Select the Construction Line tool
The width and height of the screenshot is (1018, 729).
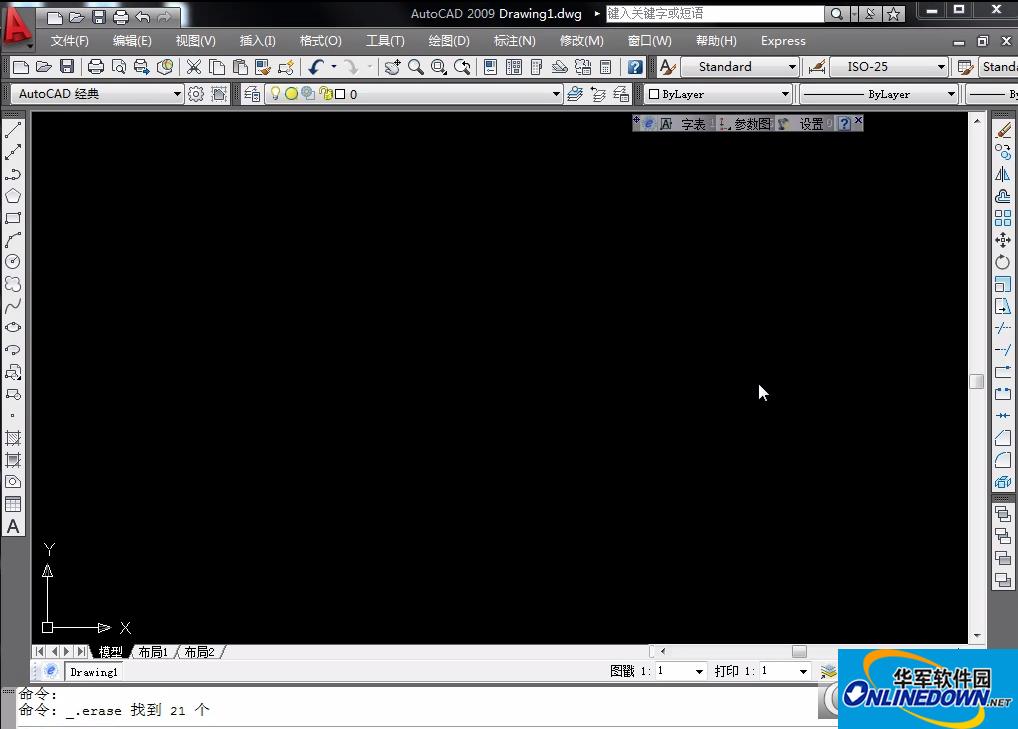[13, 152]
